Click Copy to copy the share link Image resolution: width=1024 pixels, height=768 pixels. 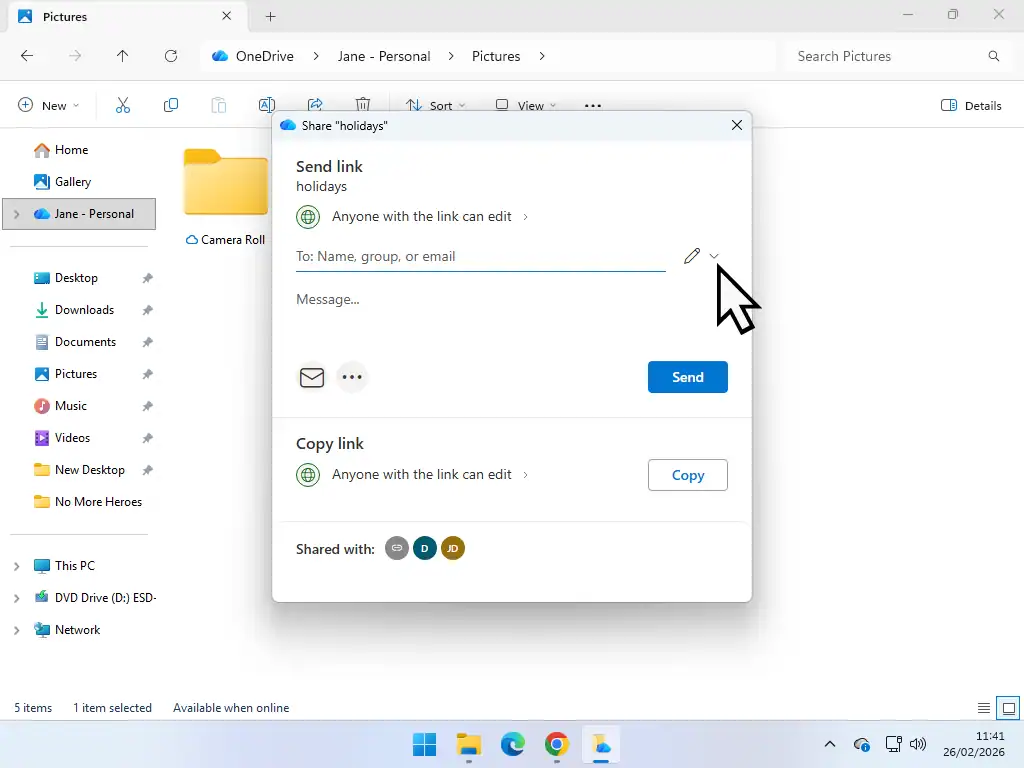(687, 475)
